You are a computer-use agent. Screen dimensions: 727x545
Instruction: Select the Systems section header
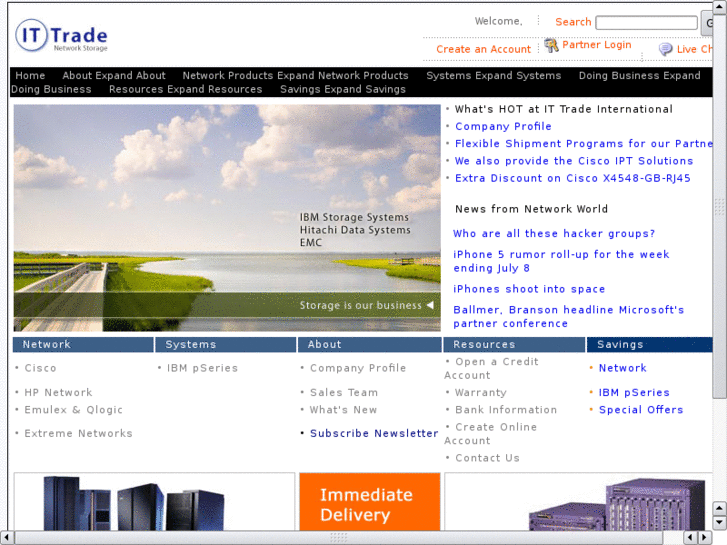[x=226, y=345]
